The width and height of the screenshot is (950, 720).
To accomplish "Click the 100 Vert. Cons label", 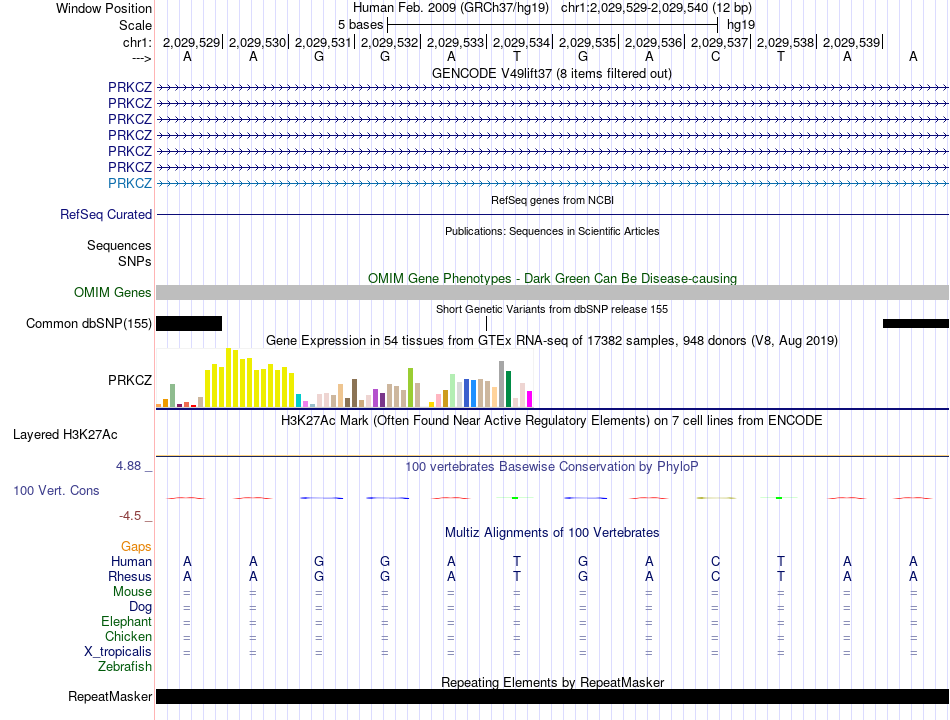I will (x=56, y=490).
